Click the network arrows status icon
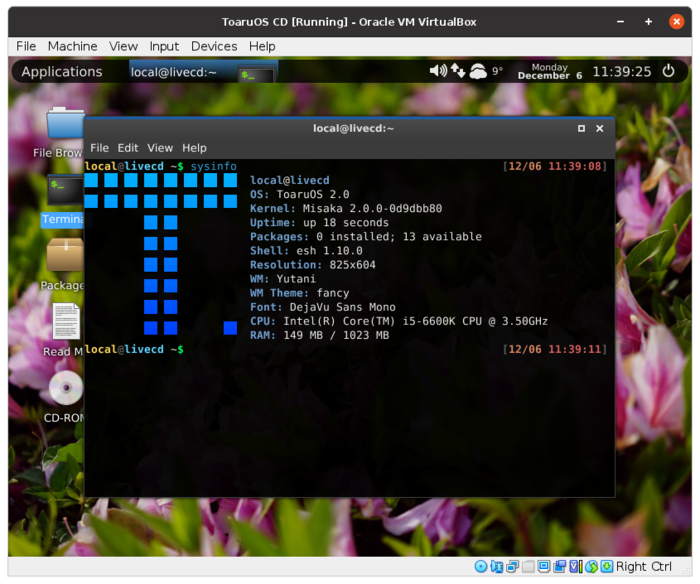The height and width of the screenshot is (584, 700). point(458,71)
